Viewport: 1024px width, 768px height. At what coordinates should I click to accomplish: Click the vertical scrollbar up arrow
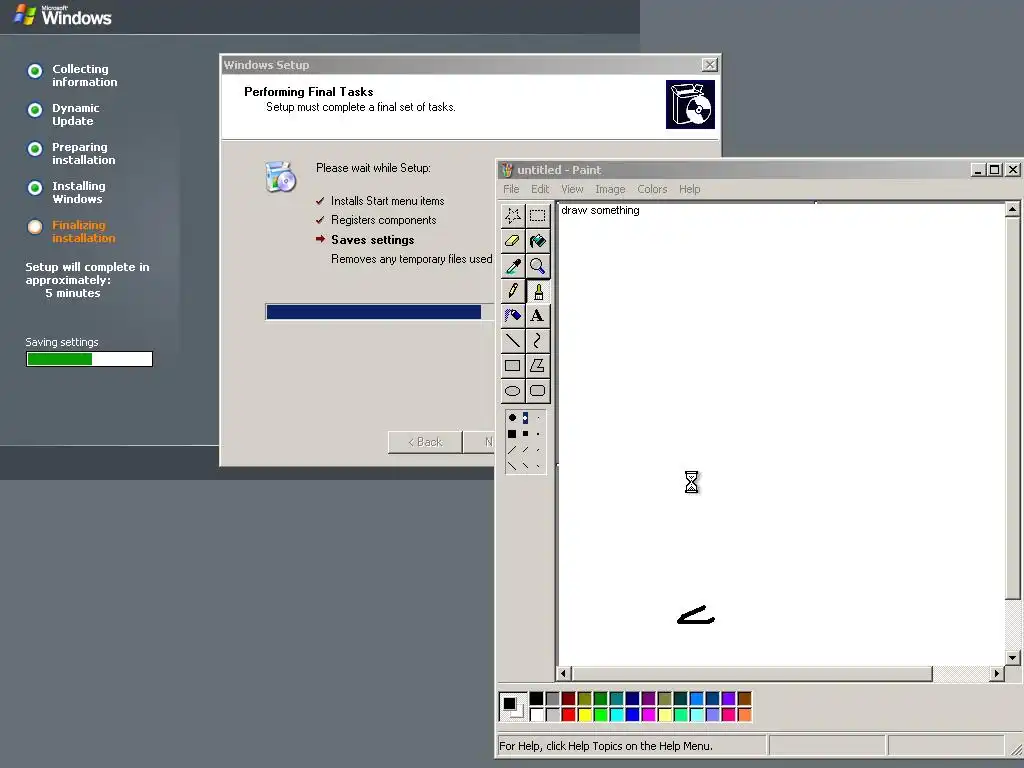(x=1012, y=210)
